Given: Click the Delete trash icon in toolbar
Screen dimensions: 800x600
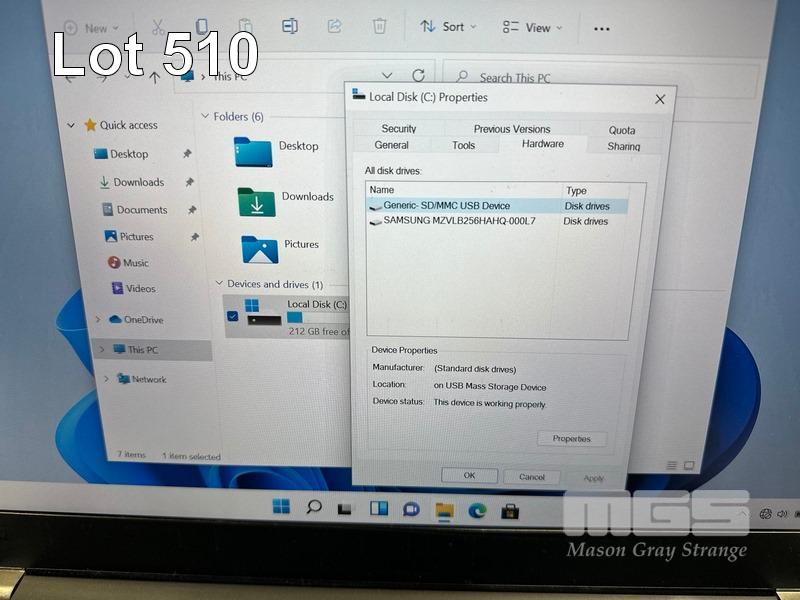Looking at the screenshot, I should 380,26.
